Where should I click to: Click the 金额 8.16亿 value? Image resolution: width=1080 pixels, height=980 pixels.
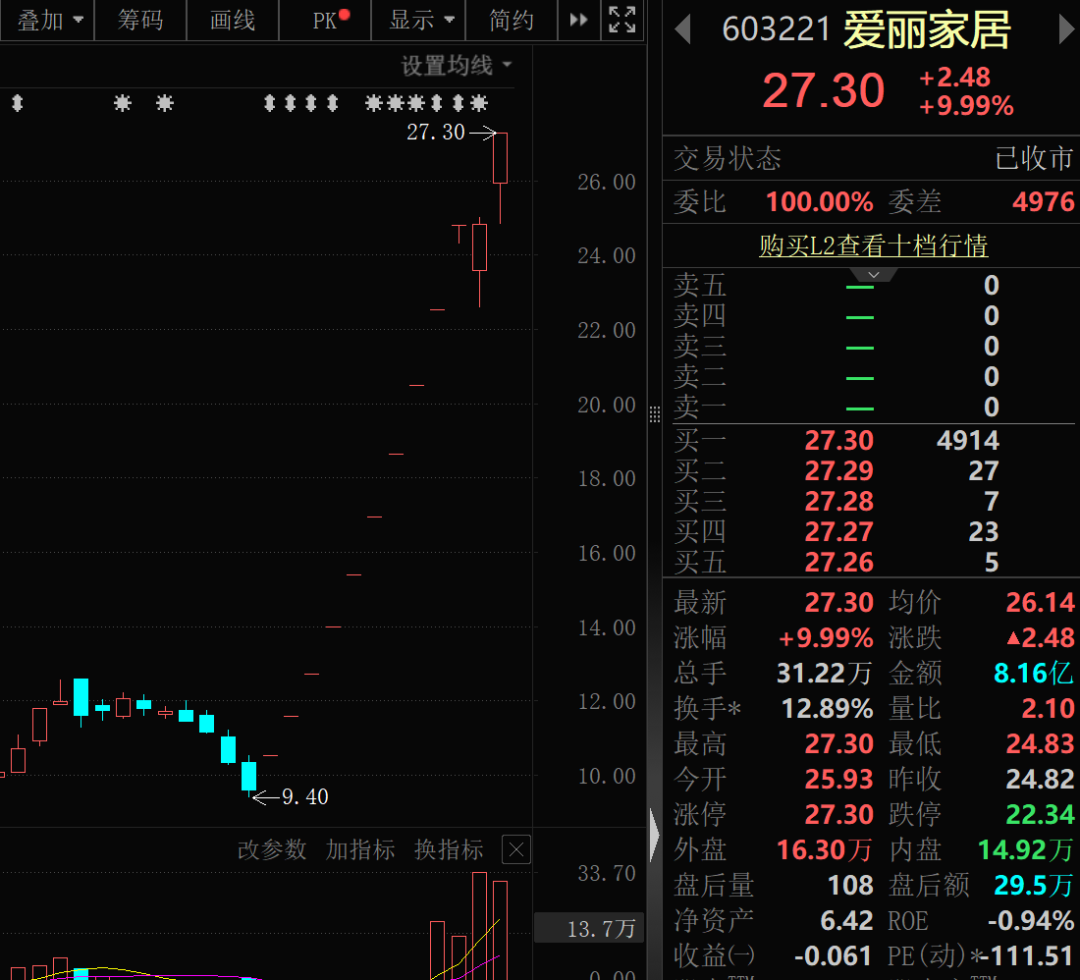point(1034,673)
